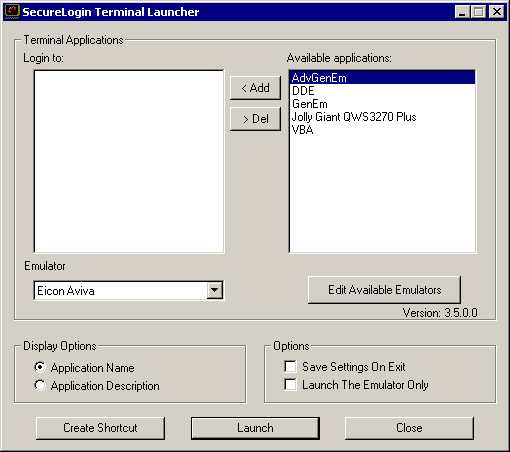Click the SecureLogin title bar app icon
This screenshot has width=510, height=452.
(x=12, y=12)
